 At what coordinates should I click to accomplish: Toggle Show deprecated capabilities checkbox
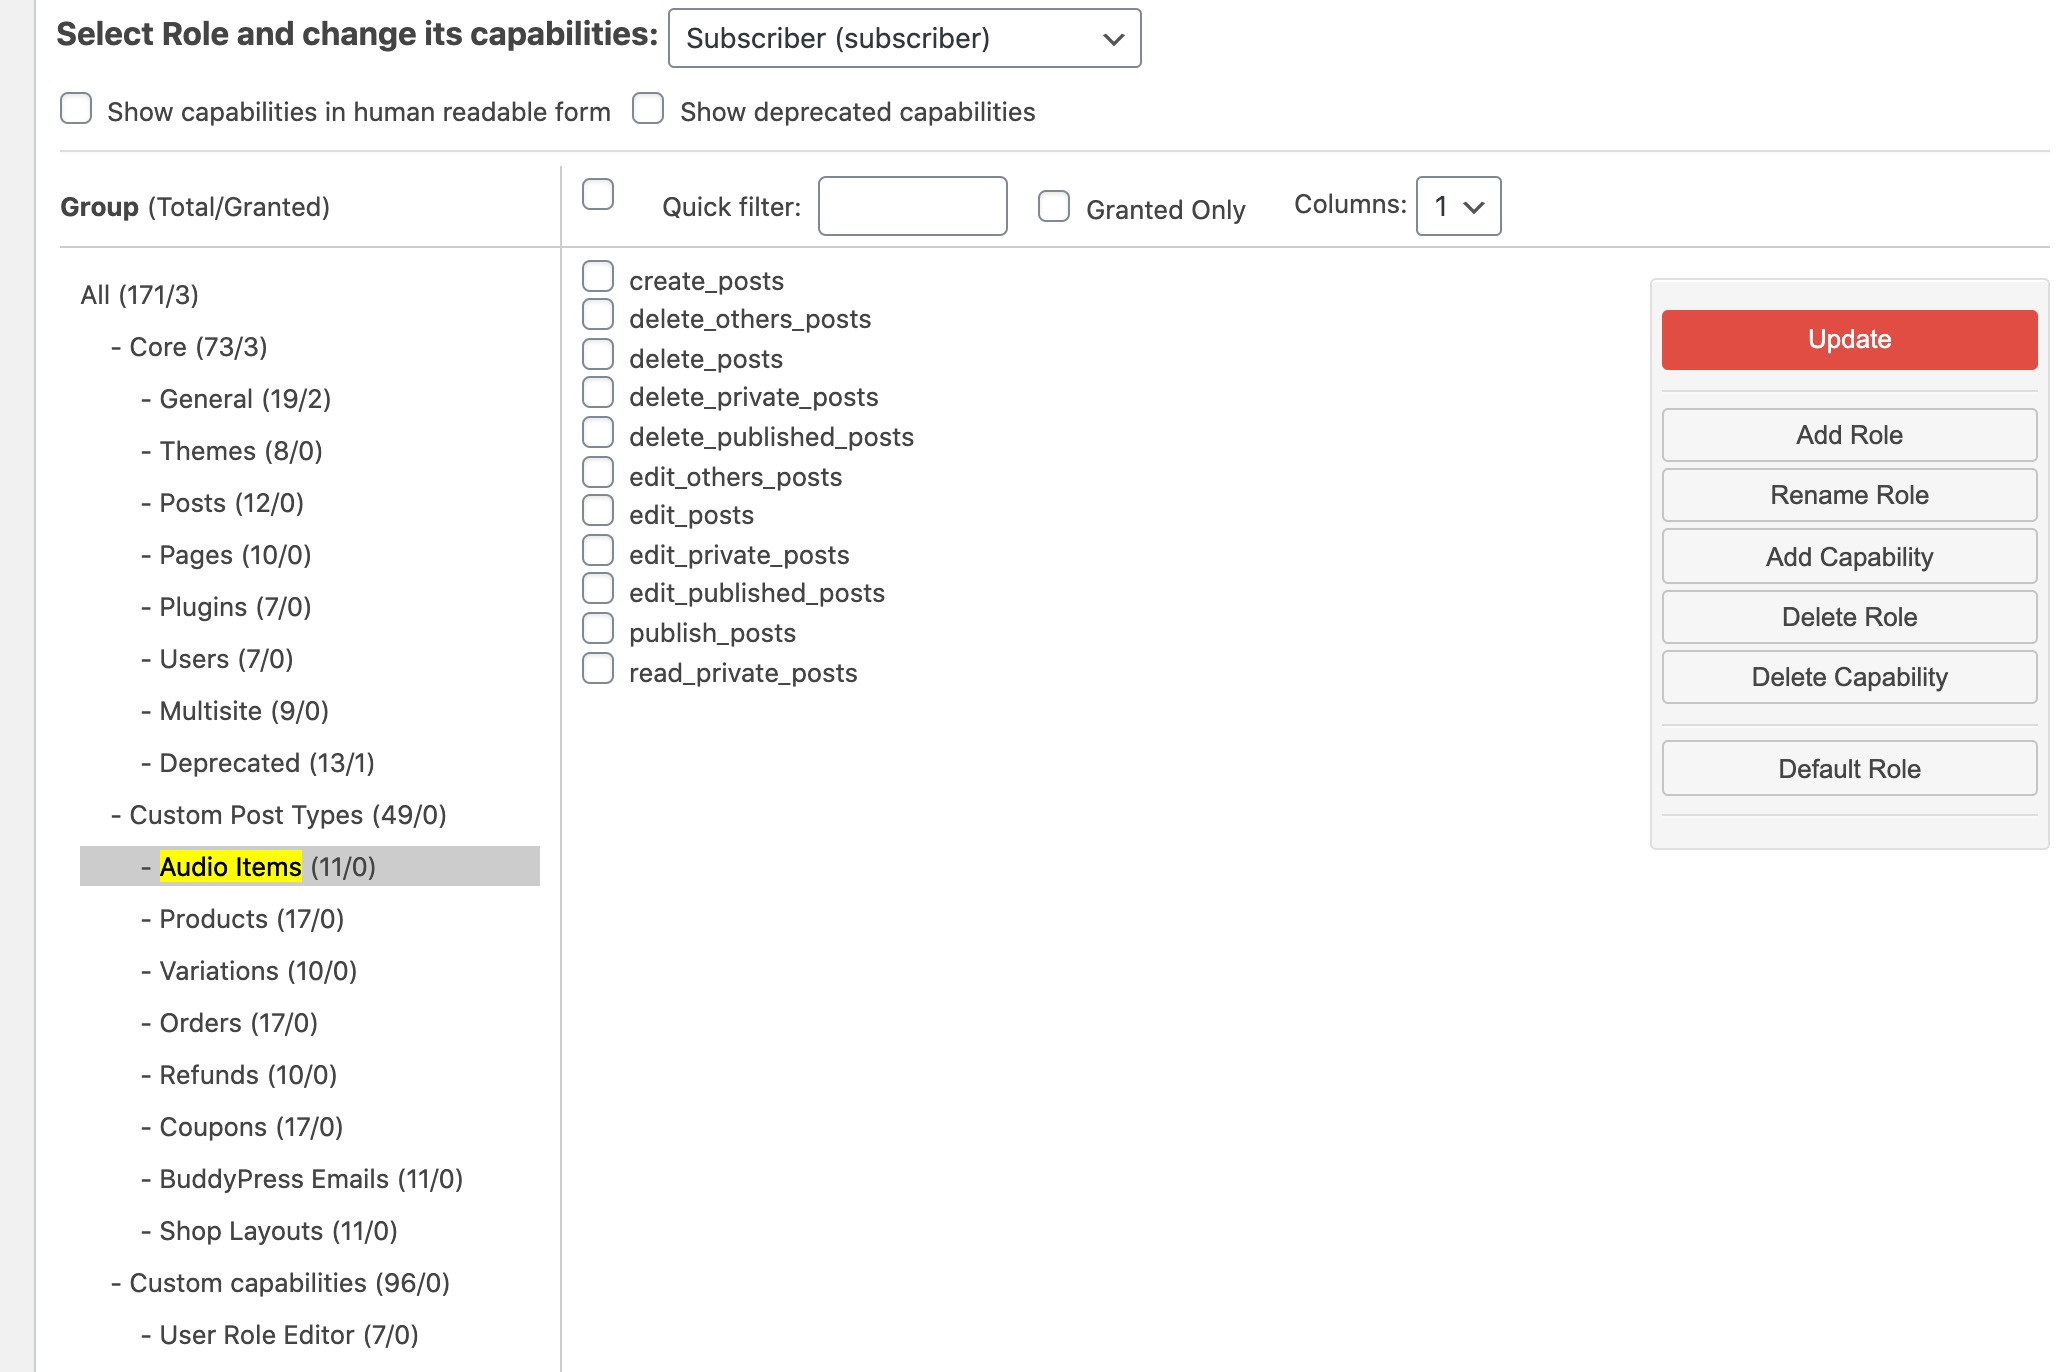tap(648, 108)
